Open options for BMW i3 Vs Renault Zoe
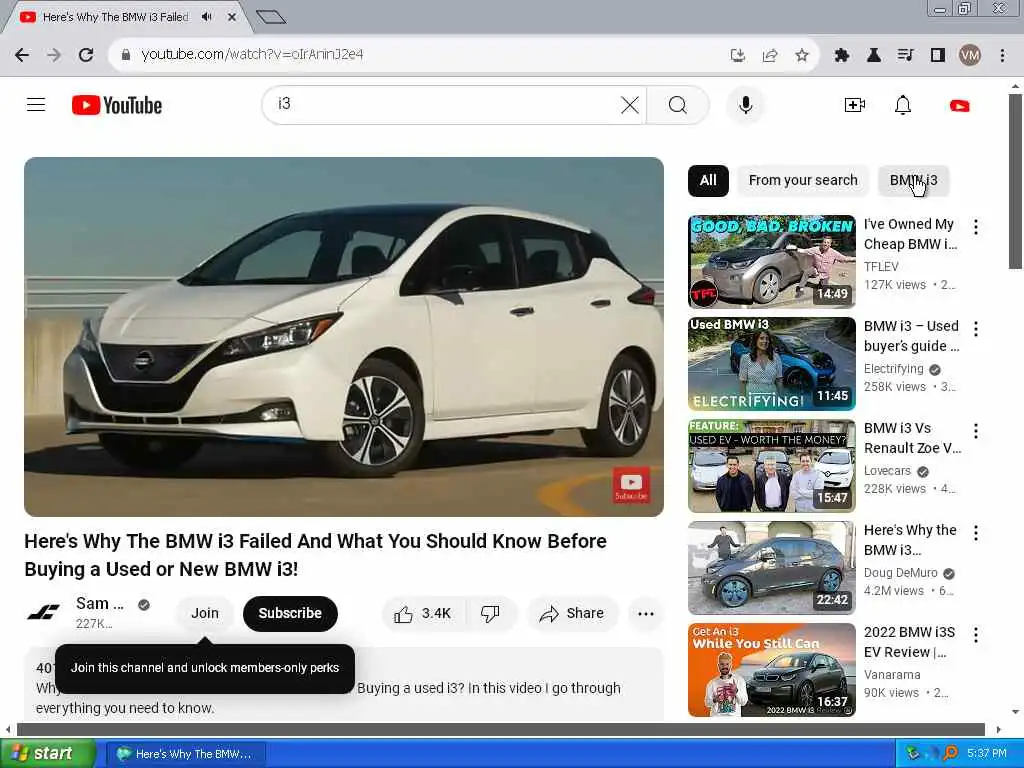Viewport: 1024px width, 768px height. (976, 430)
